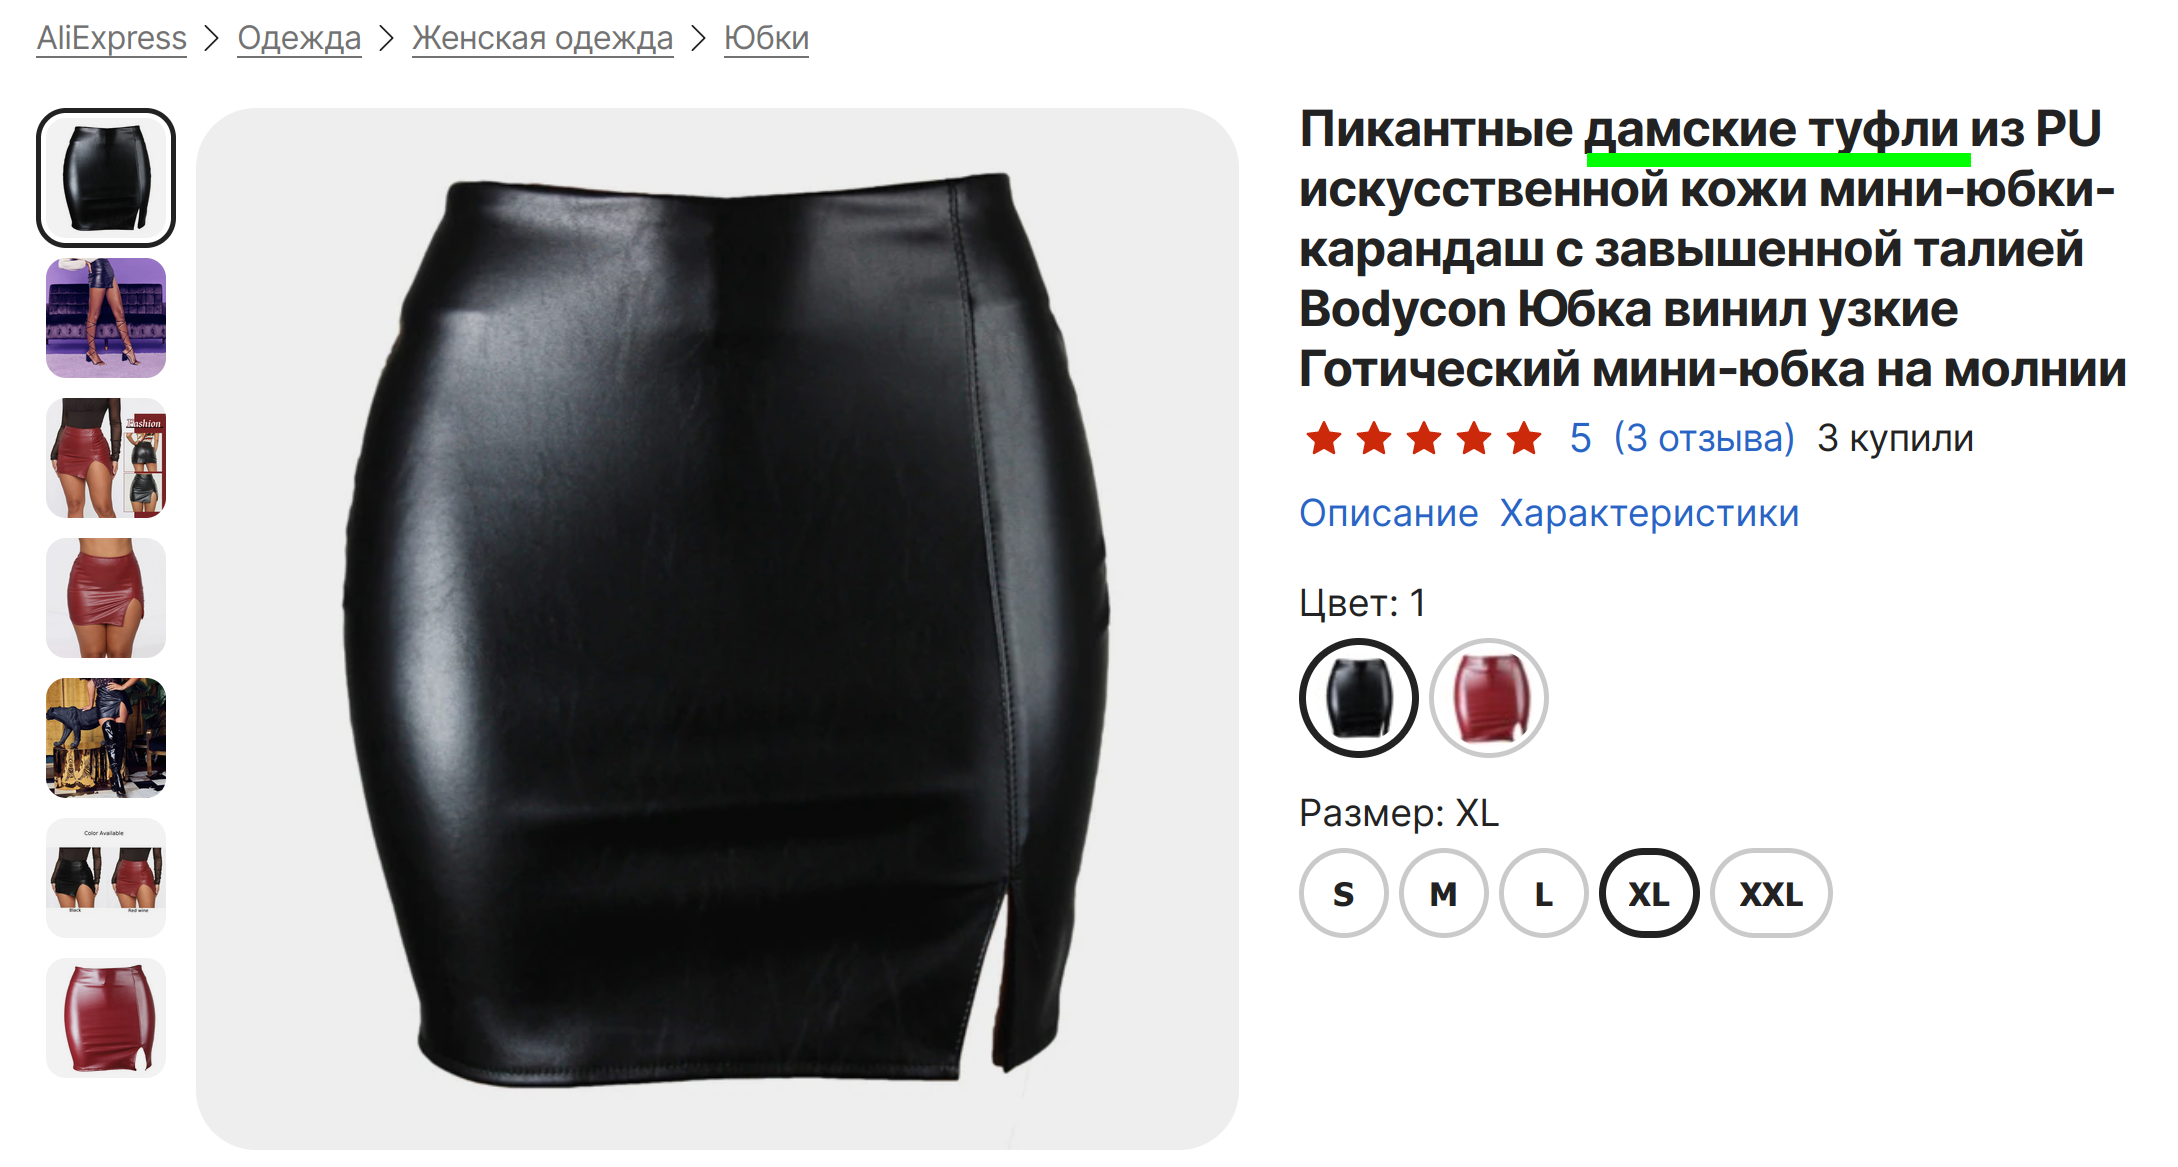Open the AliExpress breadcrumb link
The width and height of the screenshot is (2178, 1167).
point(112,38)
